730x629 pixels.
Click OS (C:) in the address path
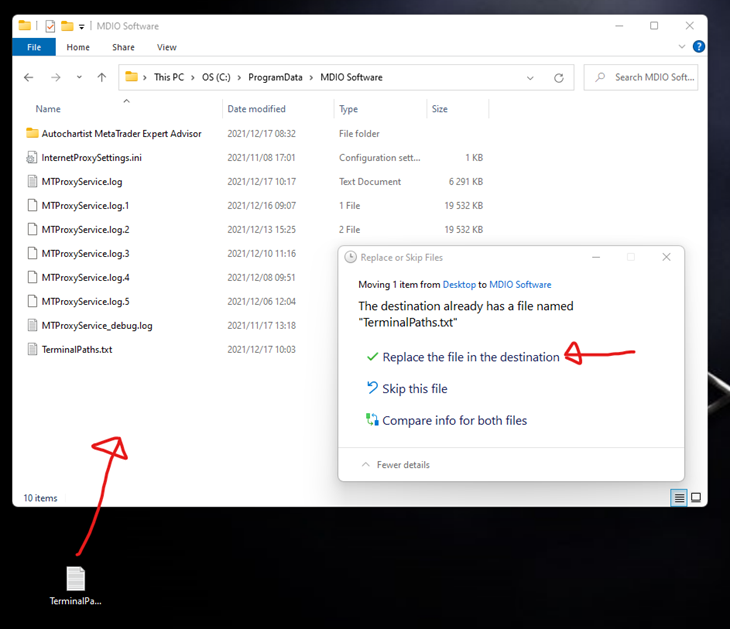216,77
